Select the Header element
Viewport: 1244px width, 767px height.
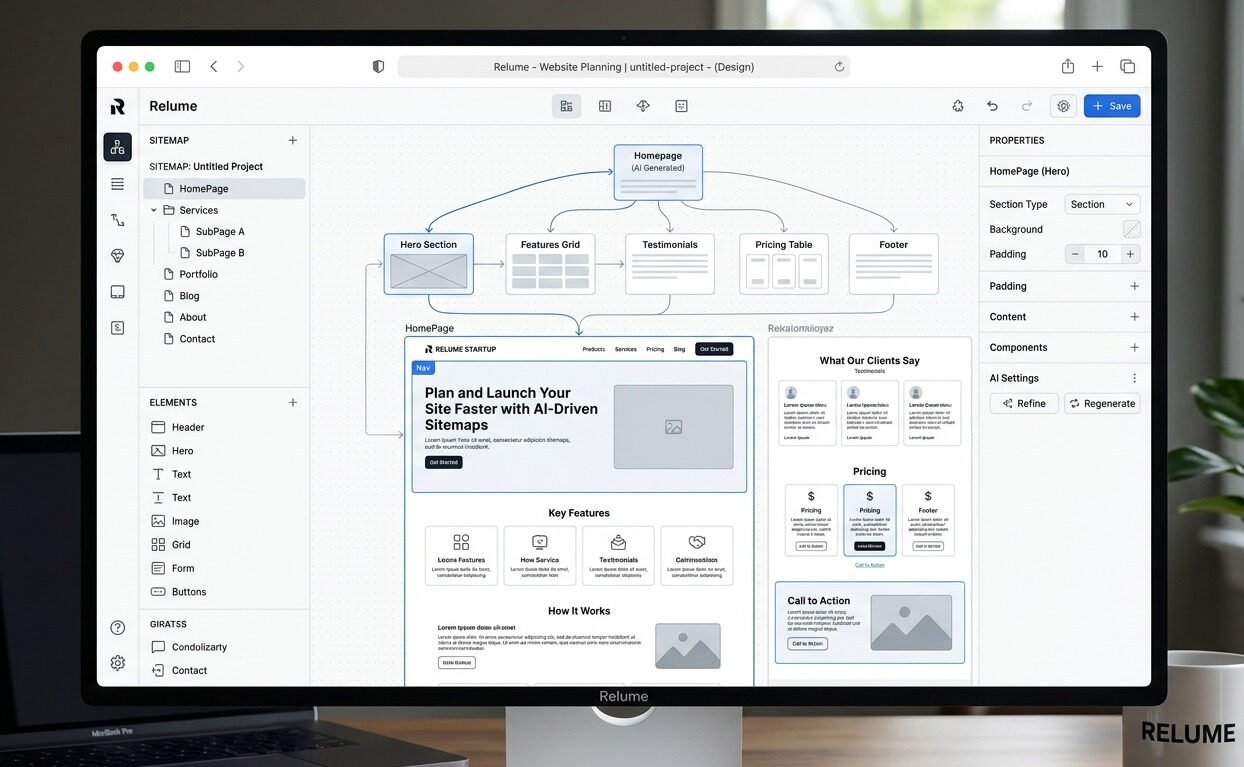[178, 427]
